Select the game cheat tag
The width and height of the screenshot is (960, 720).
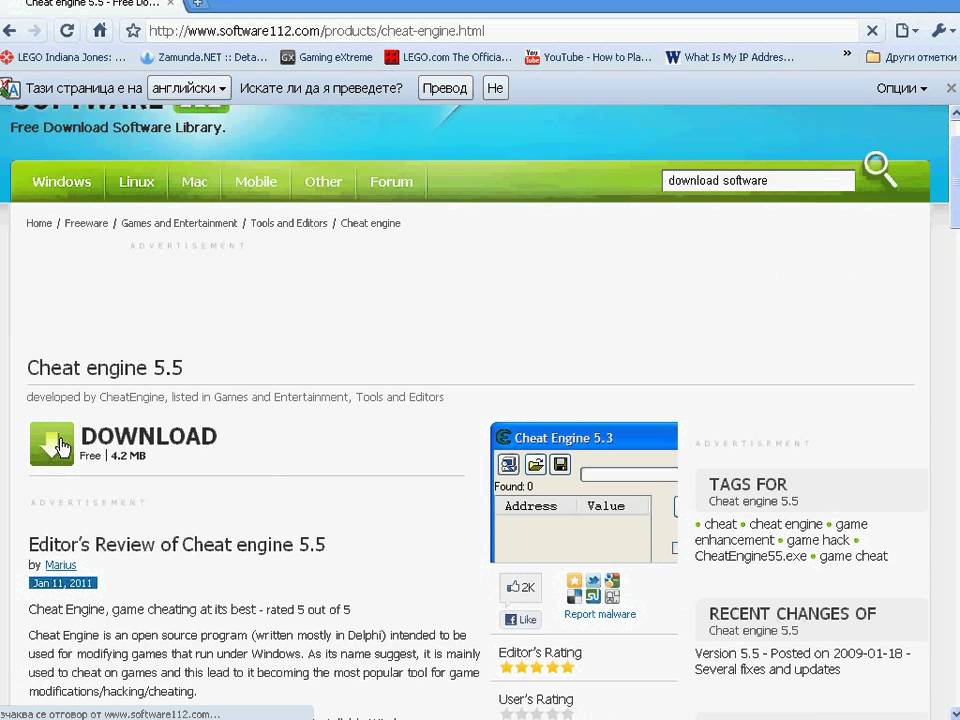[x=853, y=556]
